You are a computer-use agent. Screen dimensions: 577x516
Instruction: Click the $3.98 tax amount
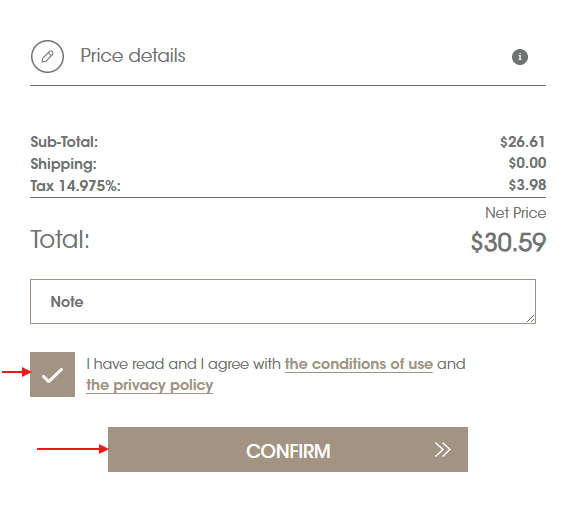[527, 185]
